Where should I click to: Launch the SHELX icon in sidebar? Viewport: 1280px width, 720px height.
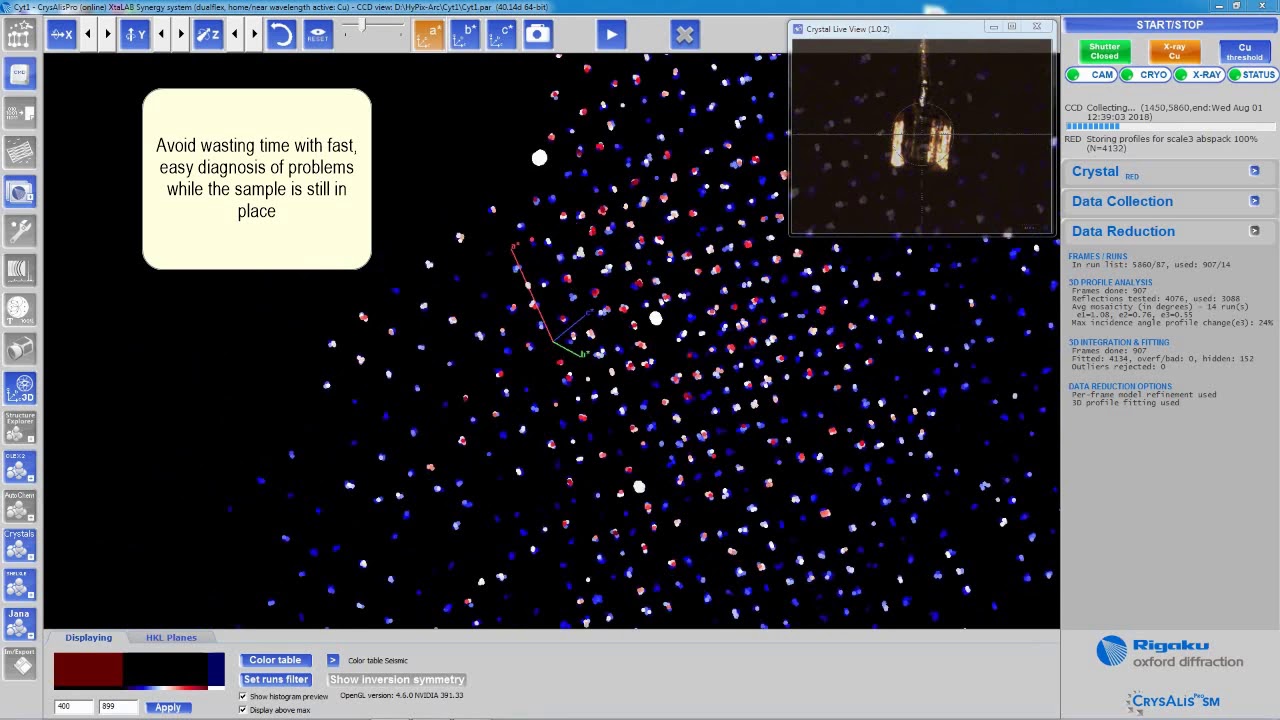[20, 585]
